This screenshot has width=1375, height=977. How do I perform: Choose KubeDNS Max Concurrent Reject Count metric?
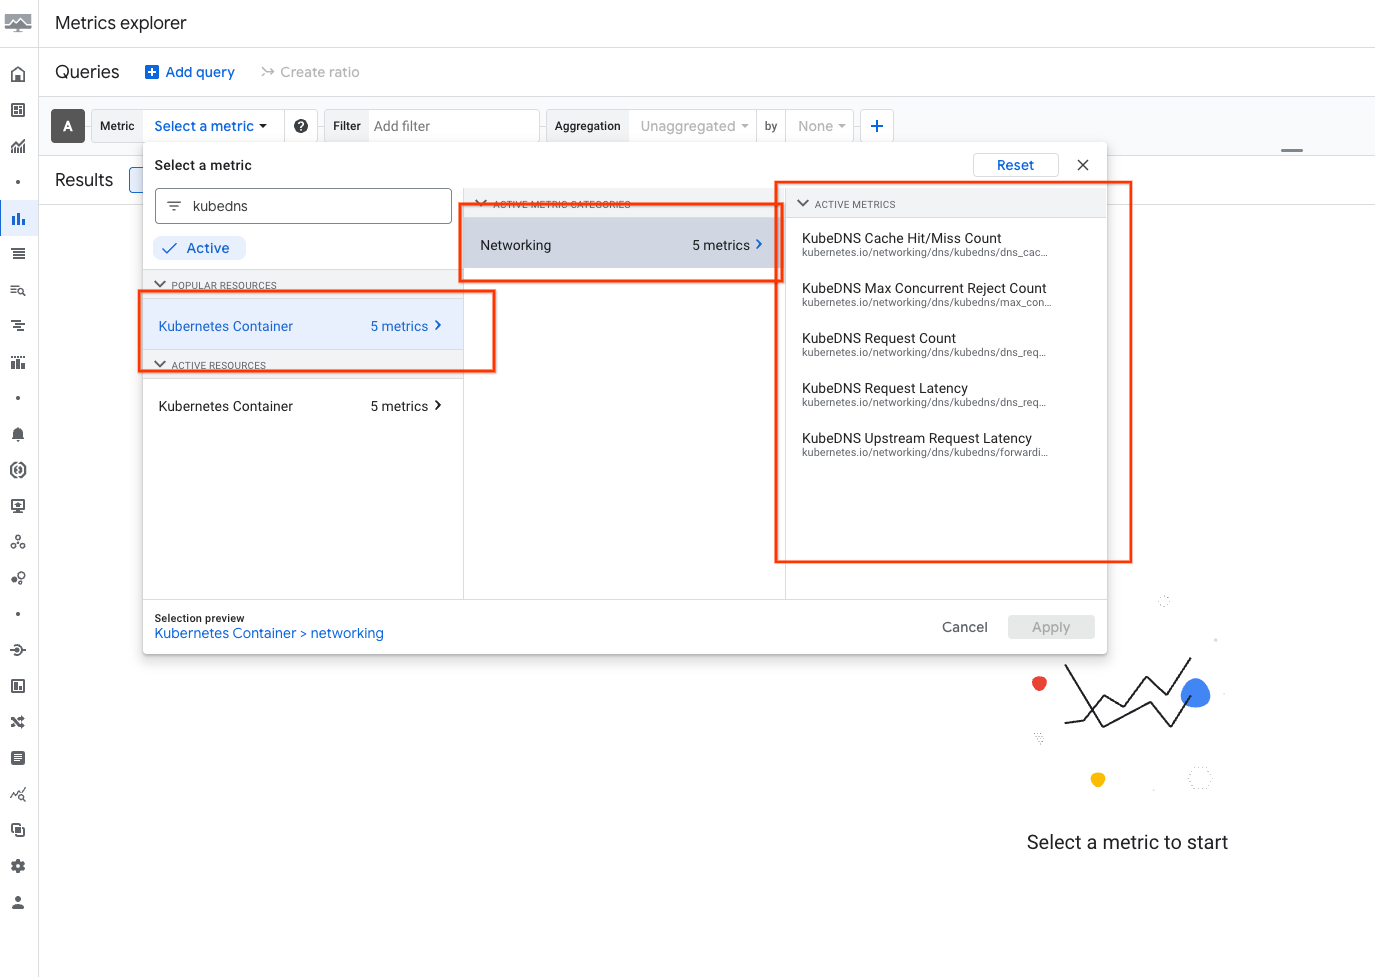coord(946,294)
